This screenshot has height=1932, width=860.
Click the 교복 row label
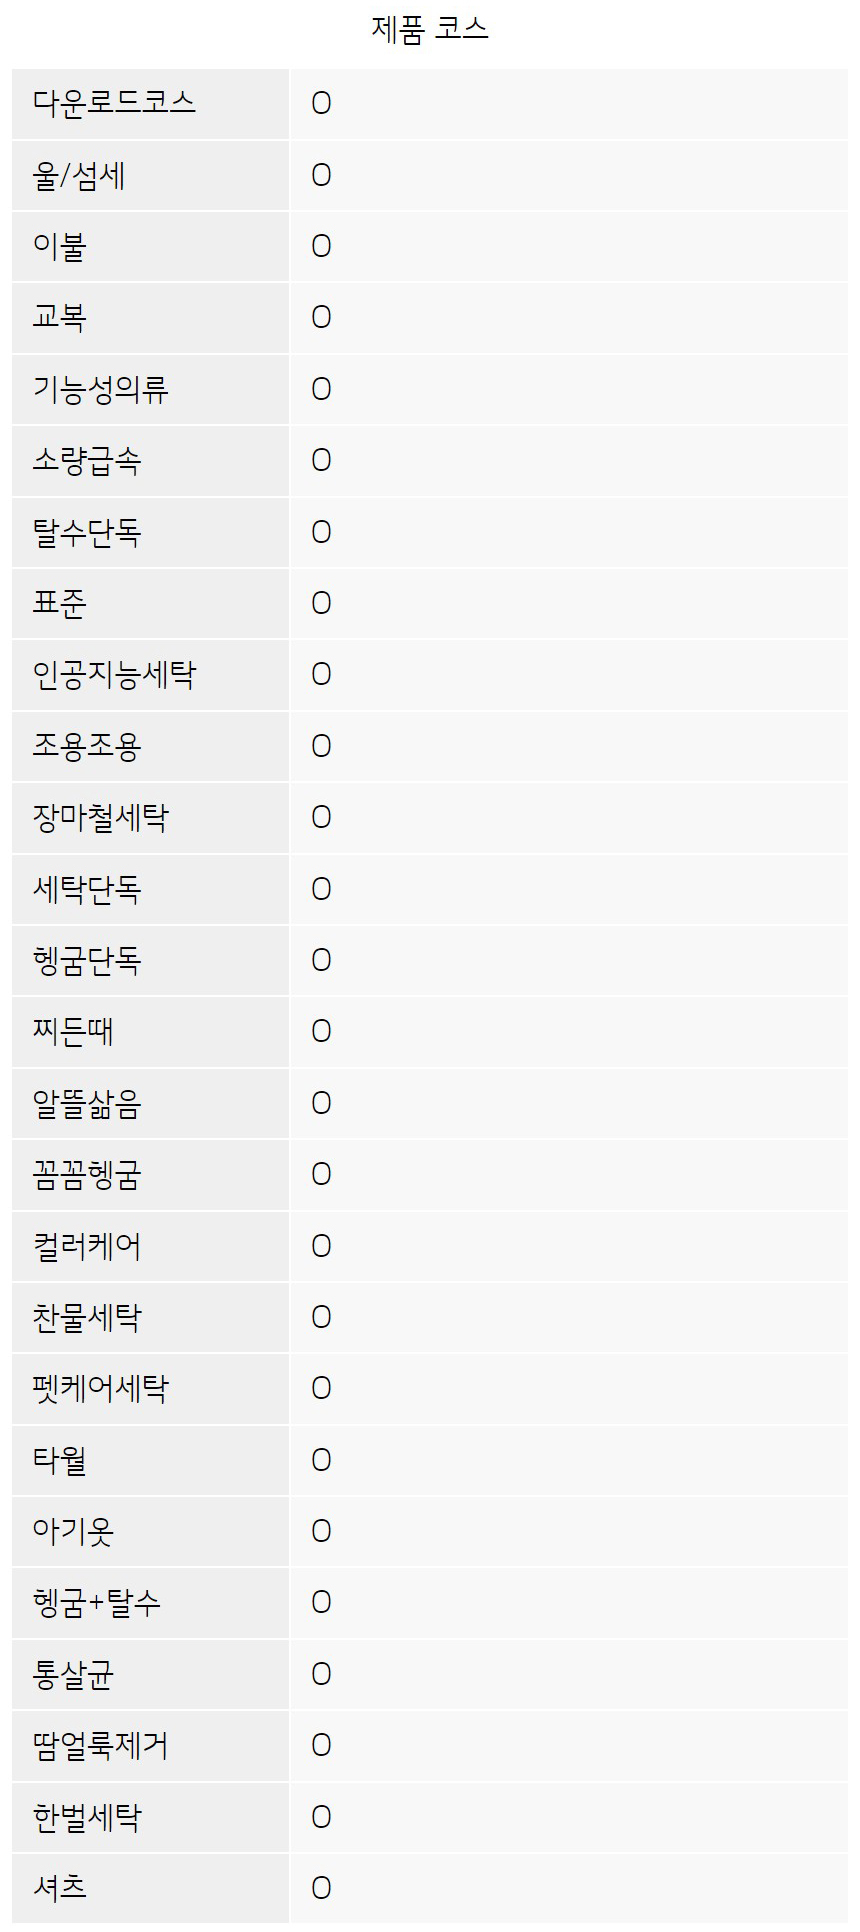coord(60,317)
